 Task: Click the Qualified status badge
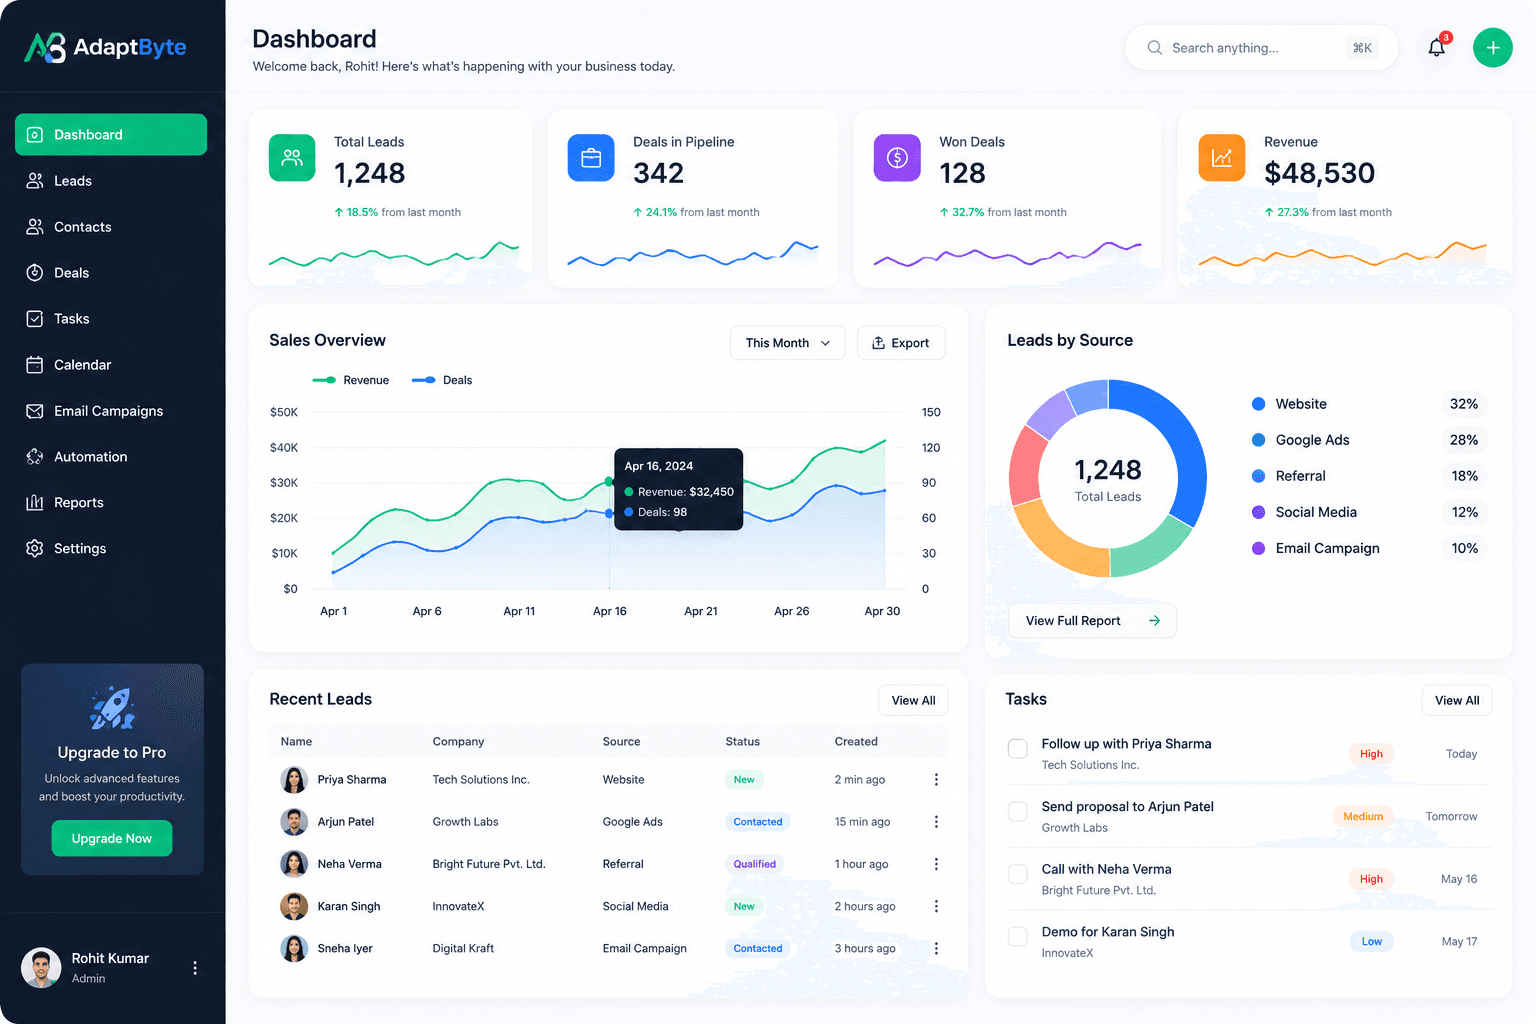[754, 864]
